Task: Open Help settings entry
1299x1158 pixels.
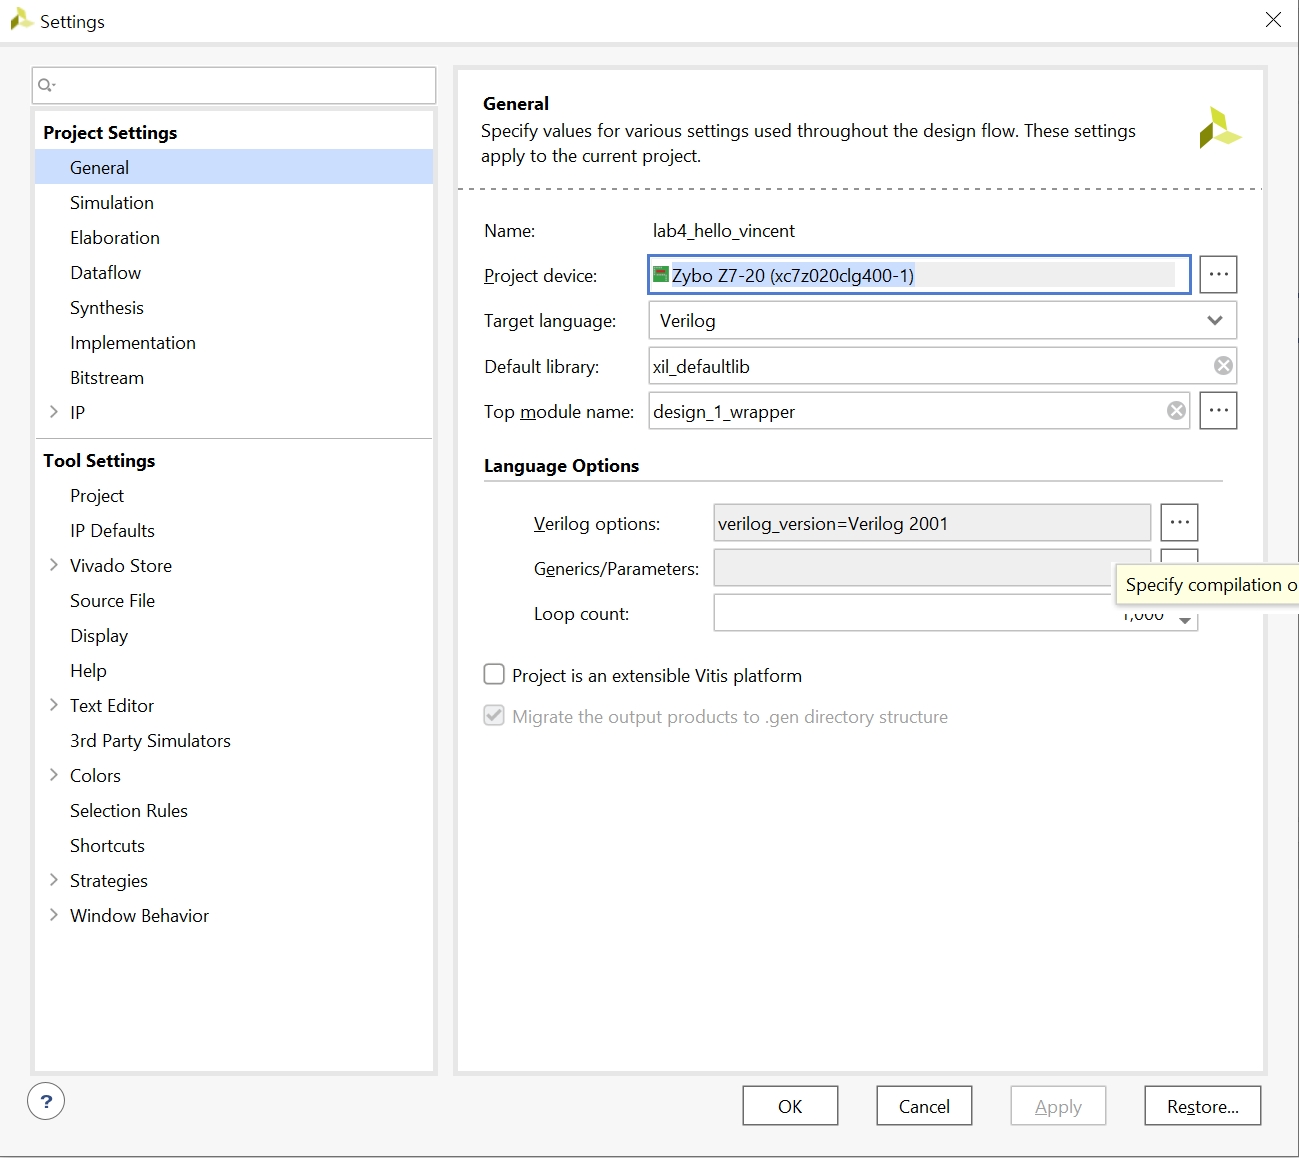Action: pos(88,670)
